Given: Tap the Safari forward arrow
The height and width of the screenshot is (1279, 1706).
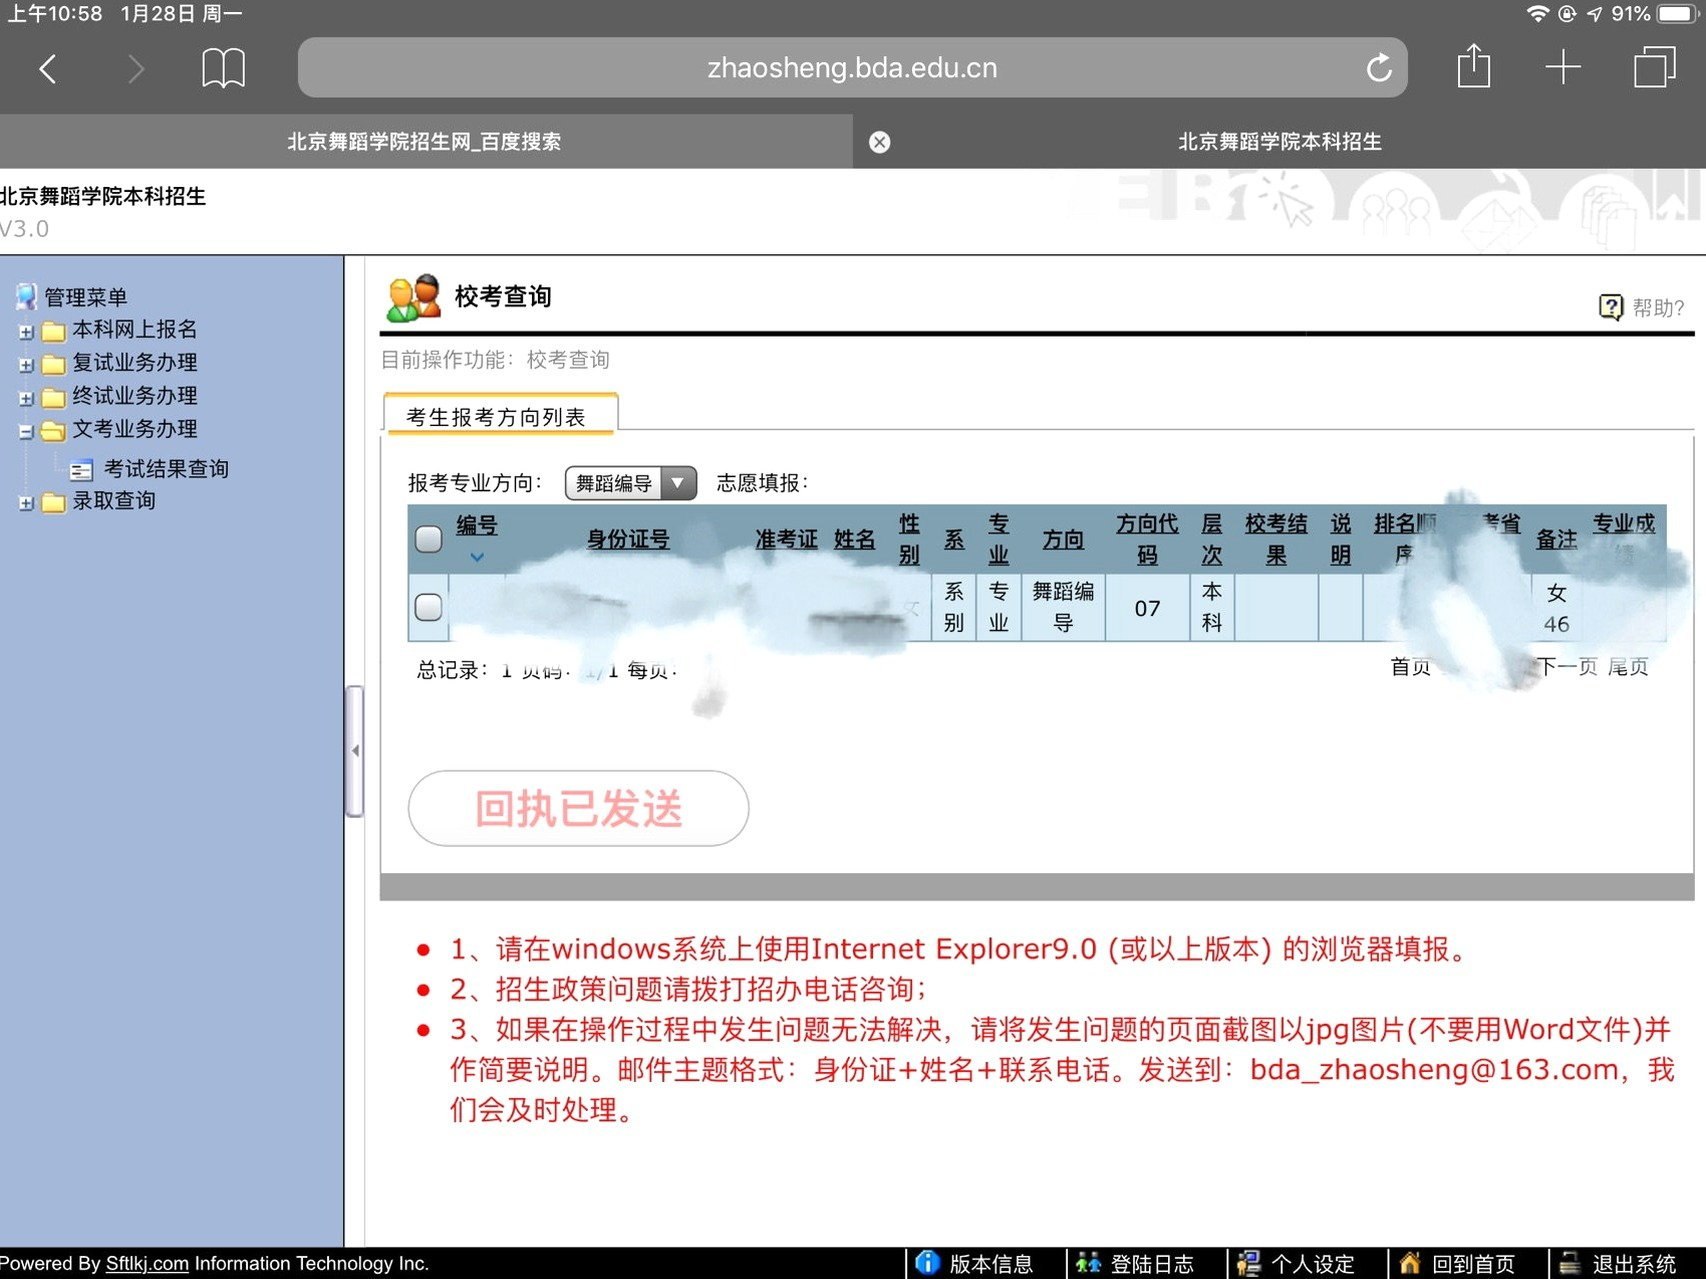Looking at the screenshot, I should [136, 69].
